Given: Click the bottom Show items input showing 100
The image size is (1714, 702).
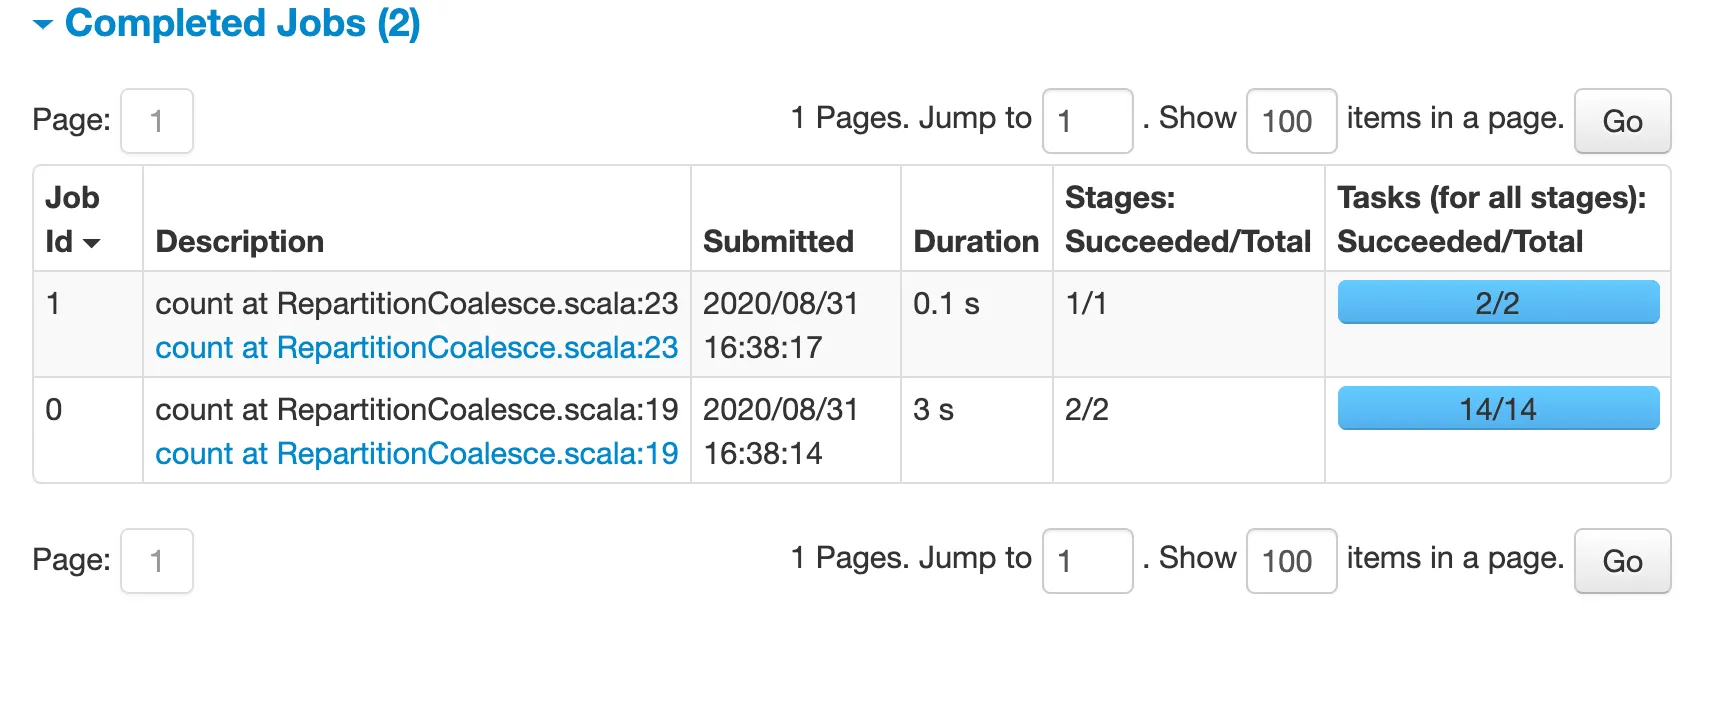Looking at the screenshot, I should (x=1291, y=561).
